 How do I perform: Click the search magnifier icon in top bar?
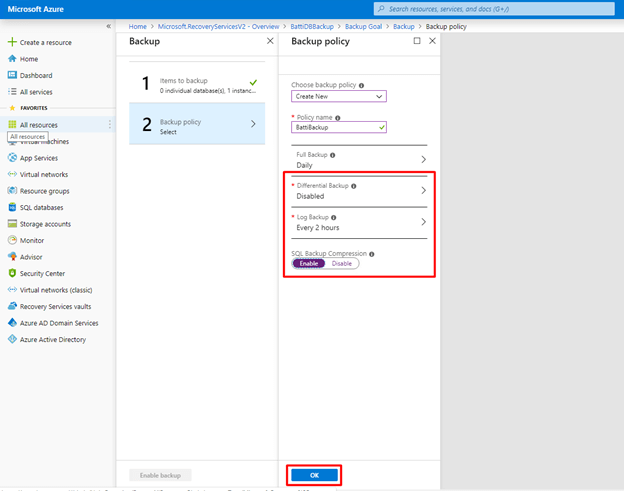[381, 9]
